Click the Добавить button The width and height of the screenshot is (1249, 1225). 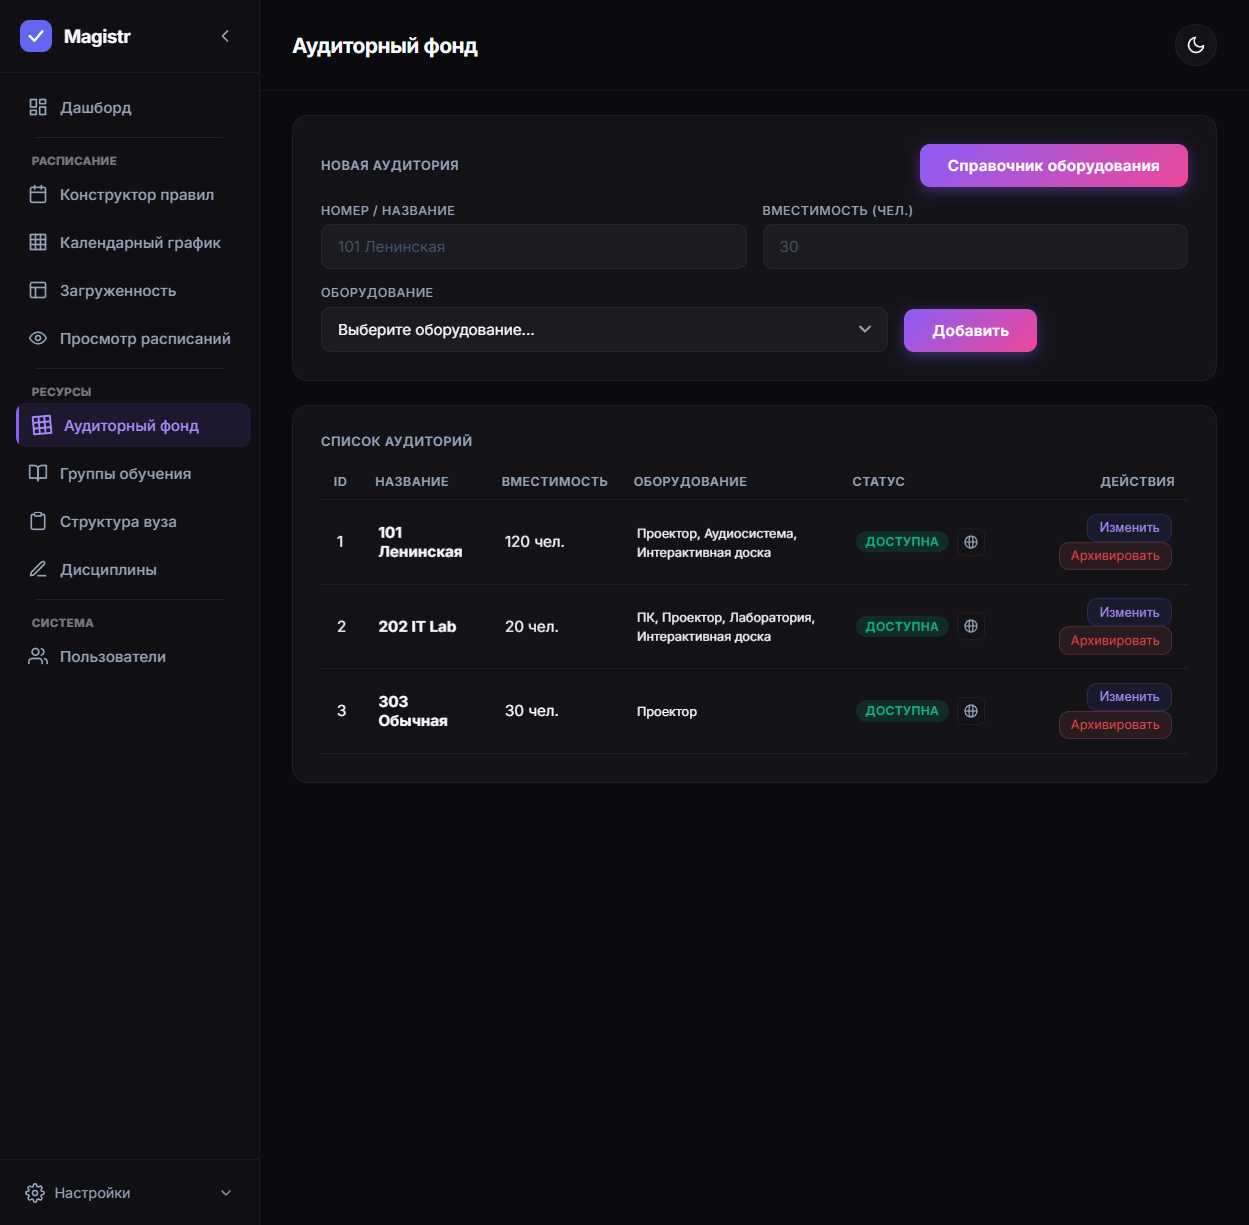(x=970, y=330)
